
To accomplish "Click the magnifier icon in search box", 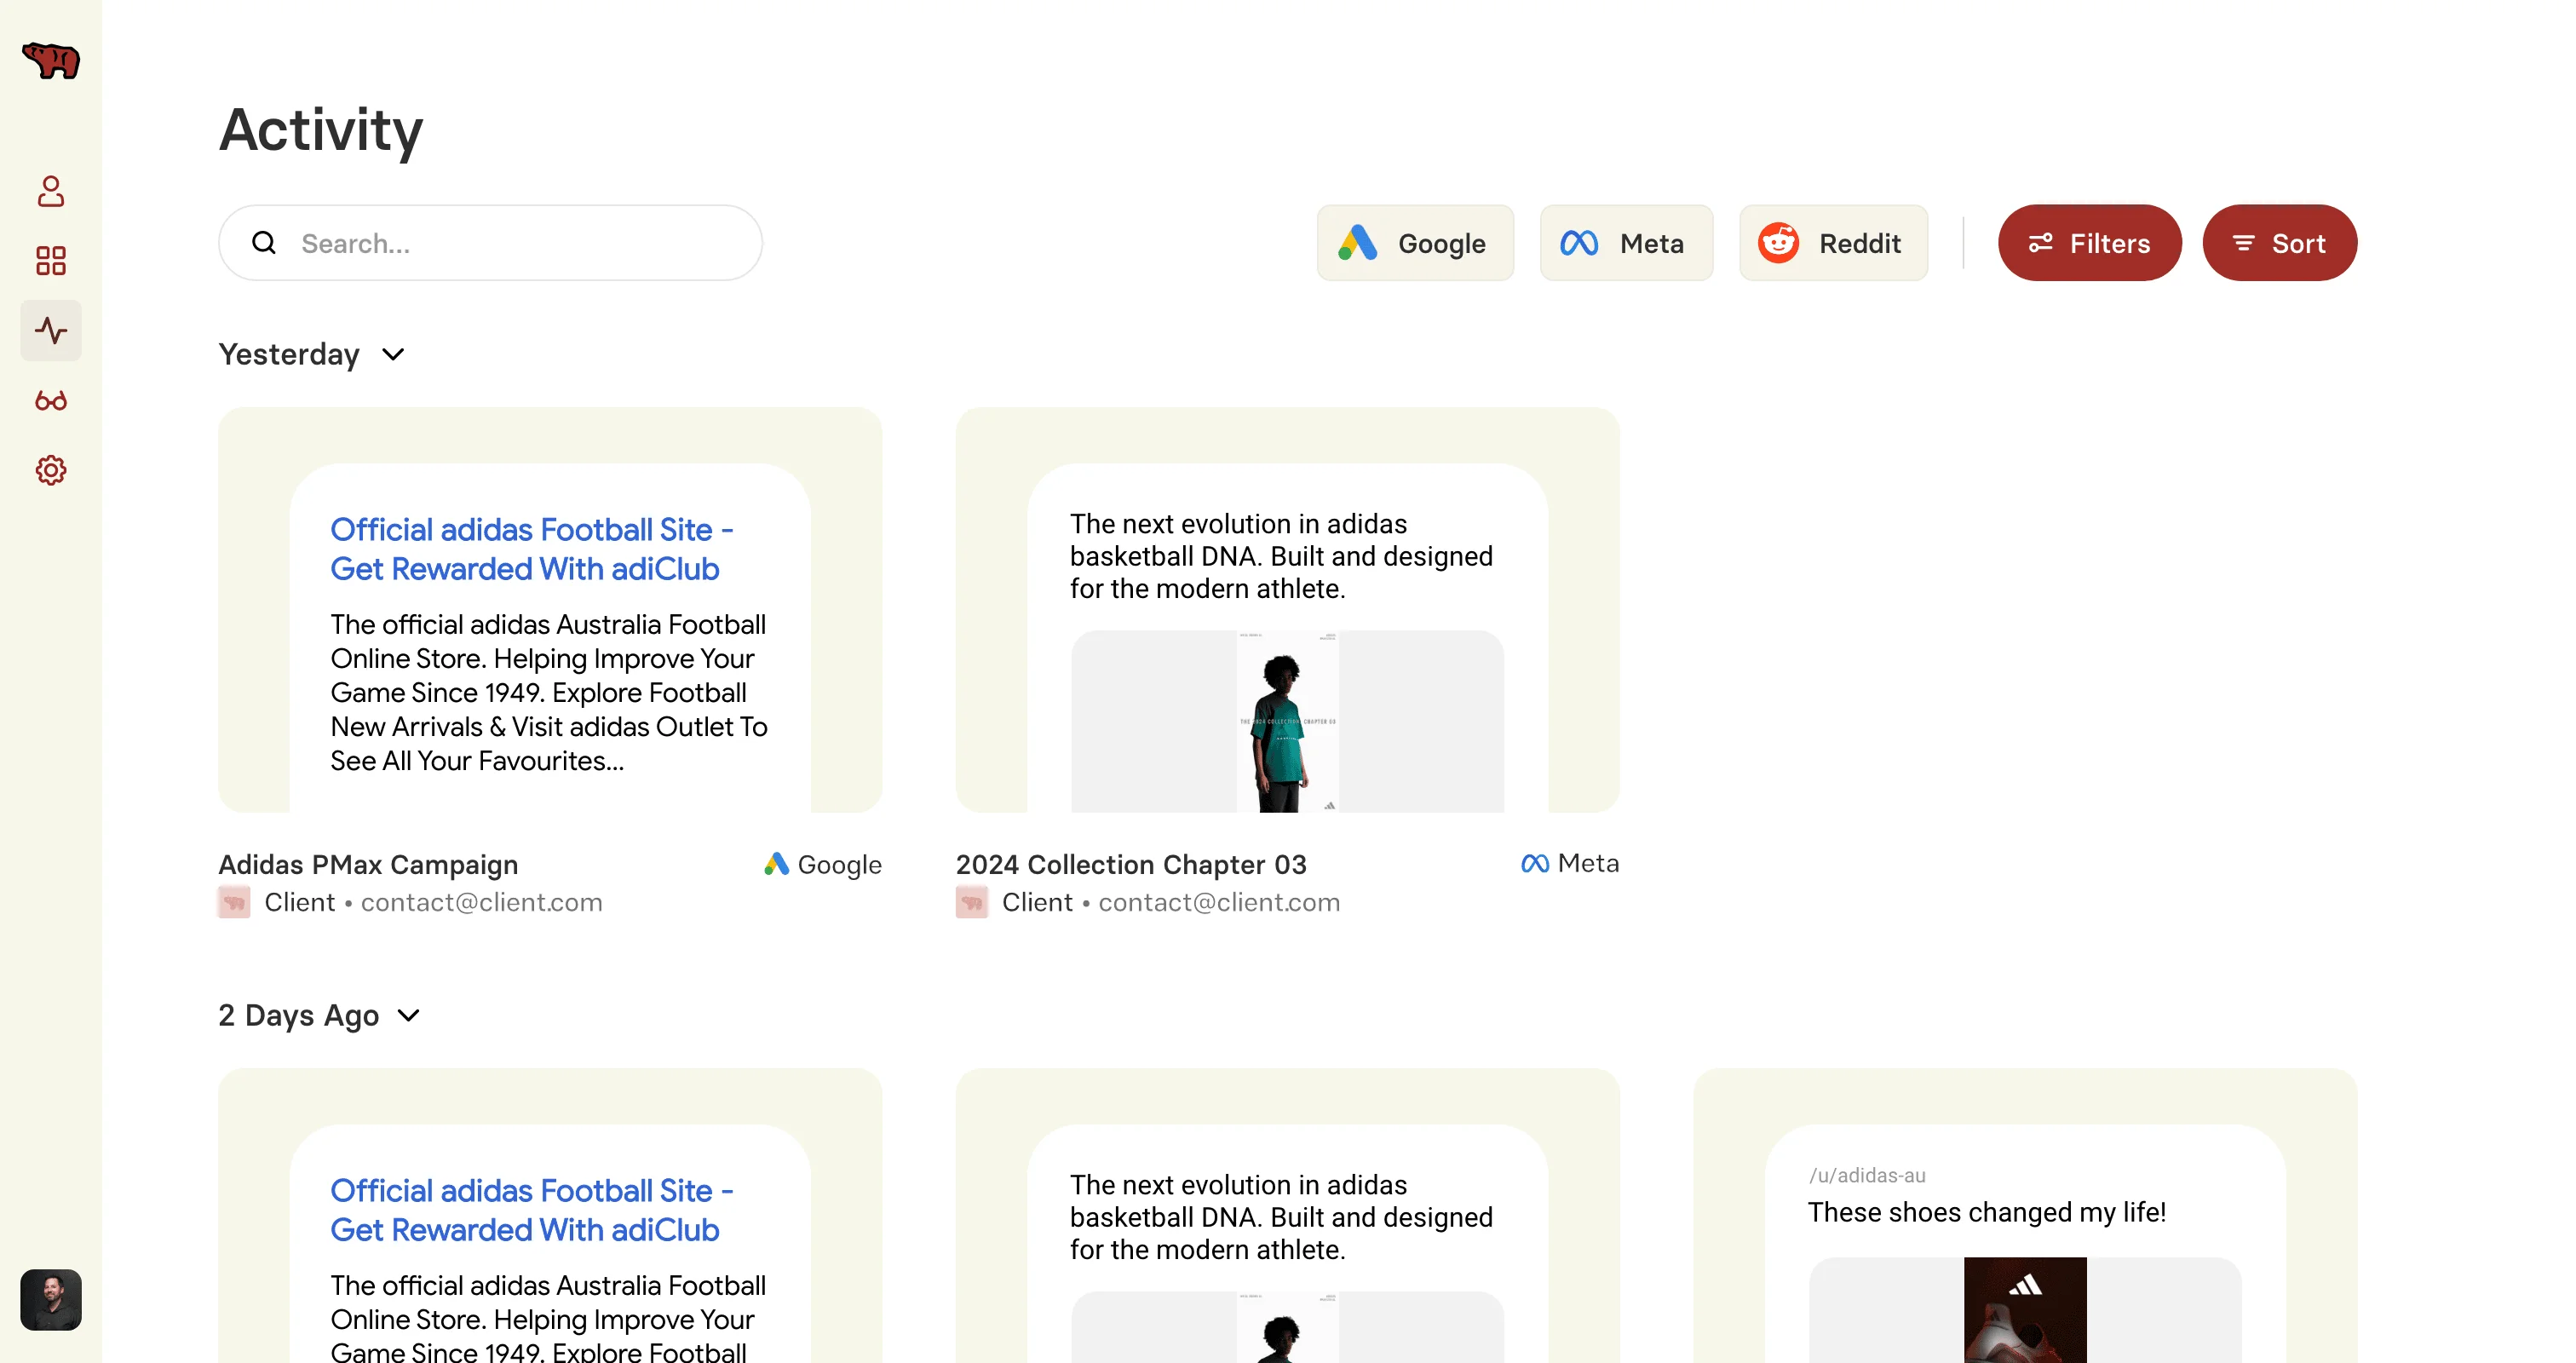I will [264, 243].
